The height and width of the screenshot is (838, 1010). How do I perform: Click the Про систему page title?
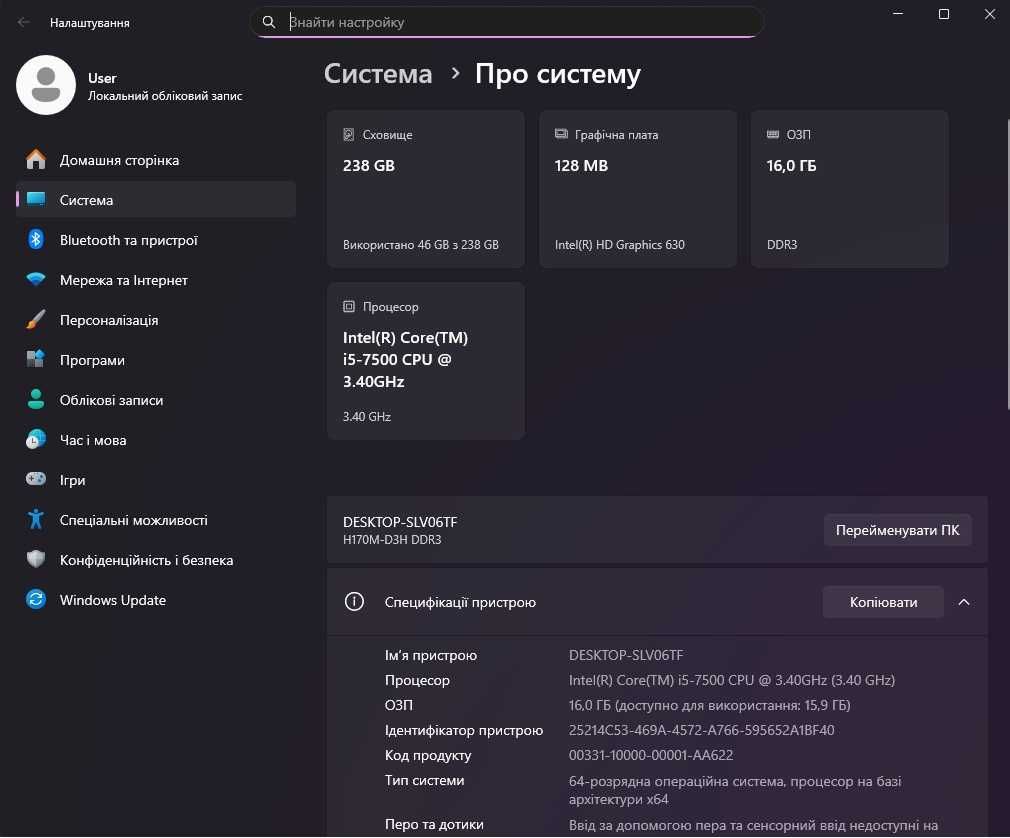558,75
